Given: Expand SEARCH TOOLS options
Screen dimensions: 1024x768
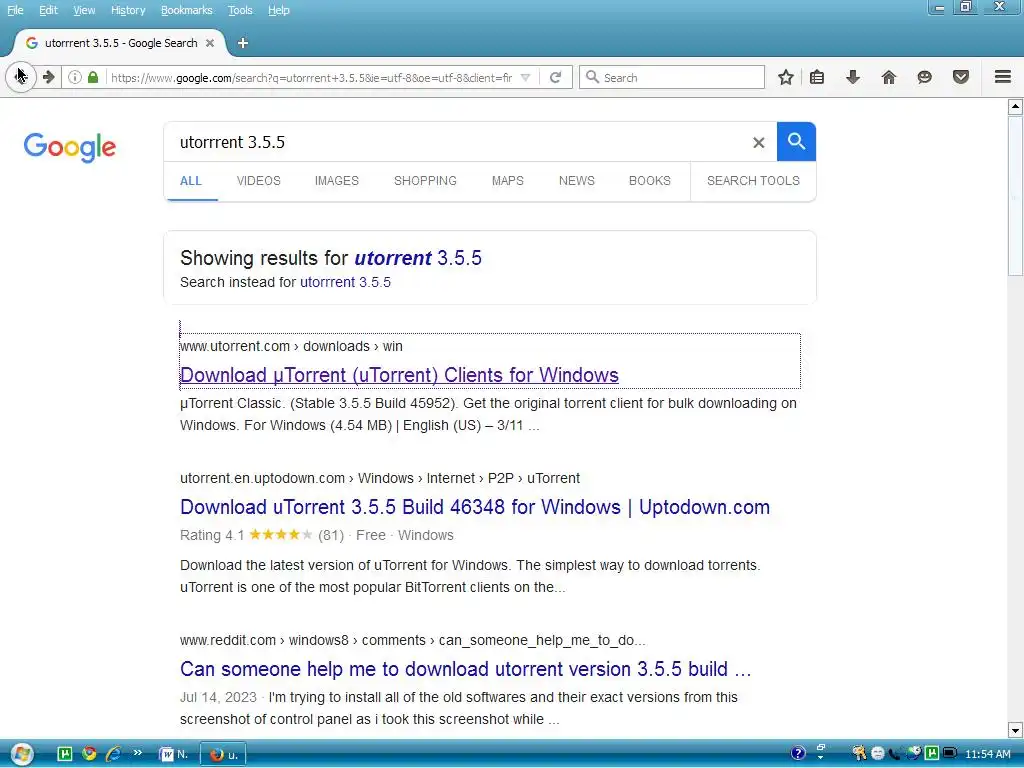Looking at the screenshot, I should coord(753,181).
